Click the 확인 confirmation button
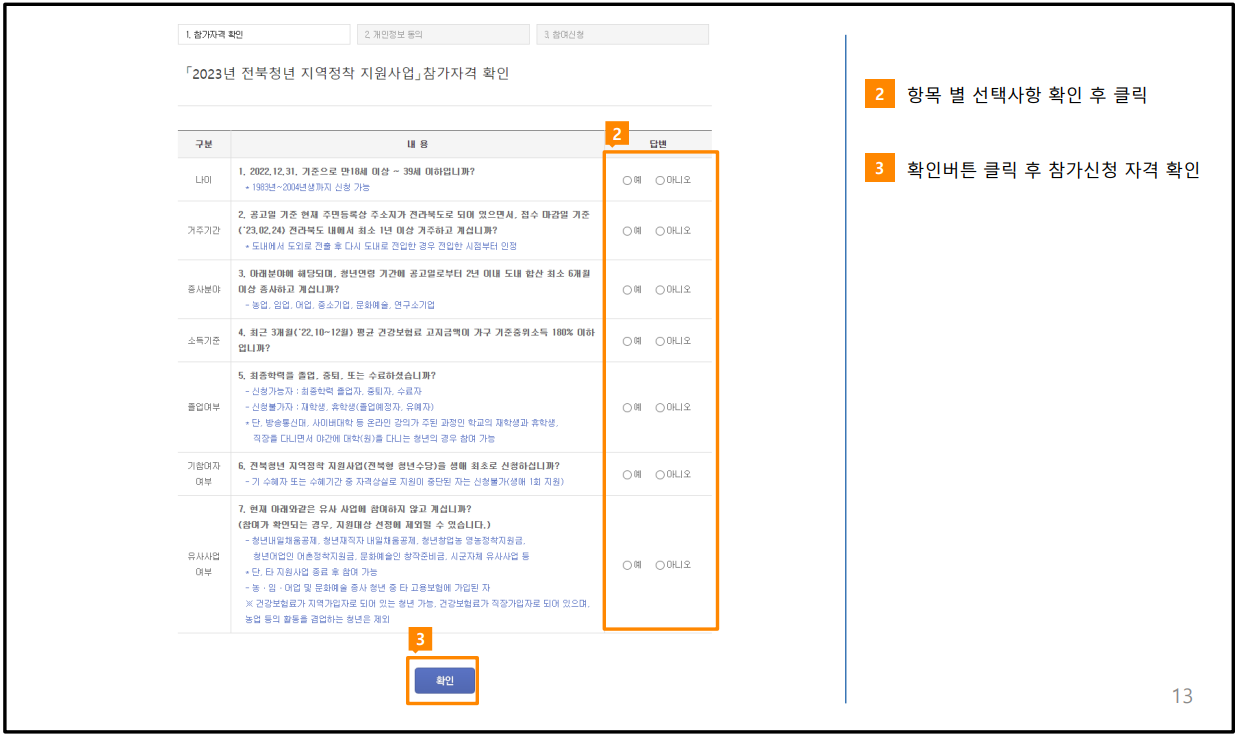 (x=443, y=679)
